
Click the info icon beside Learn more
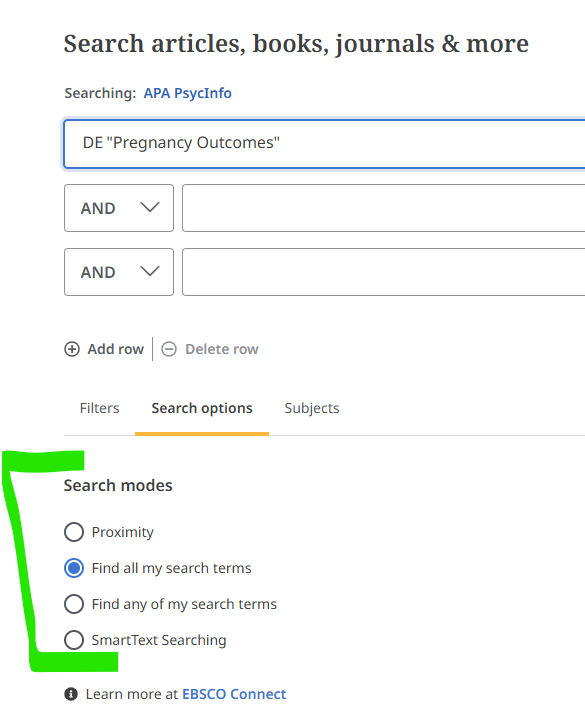coord(71,694)
